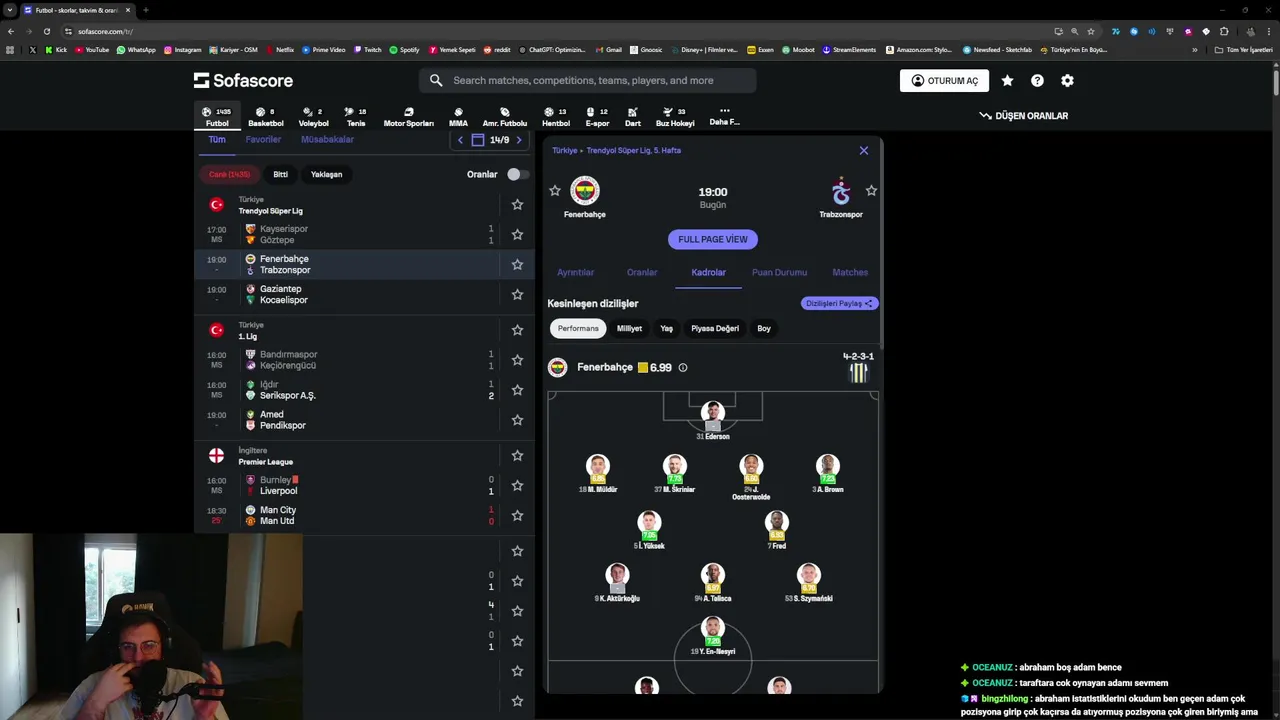Select the Yaş lineup filter
This screenshot has width=1280, height=720.
click(x=666, y=328)
